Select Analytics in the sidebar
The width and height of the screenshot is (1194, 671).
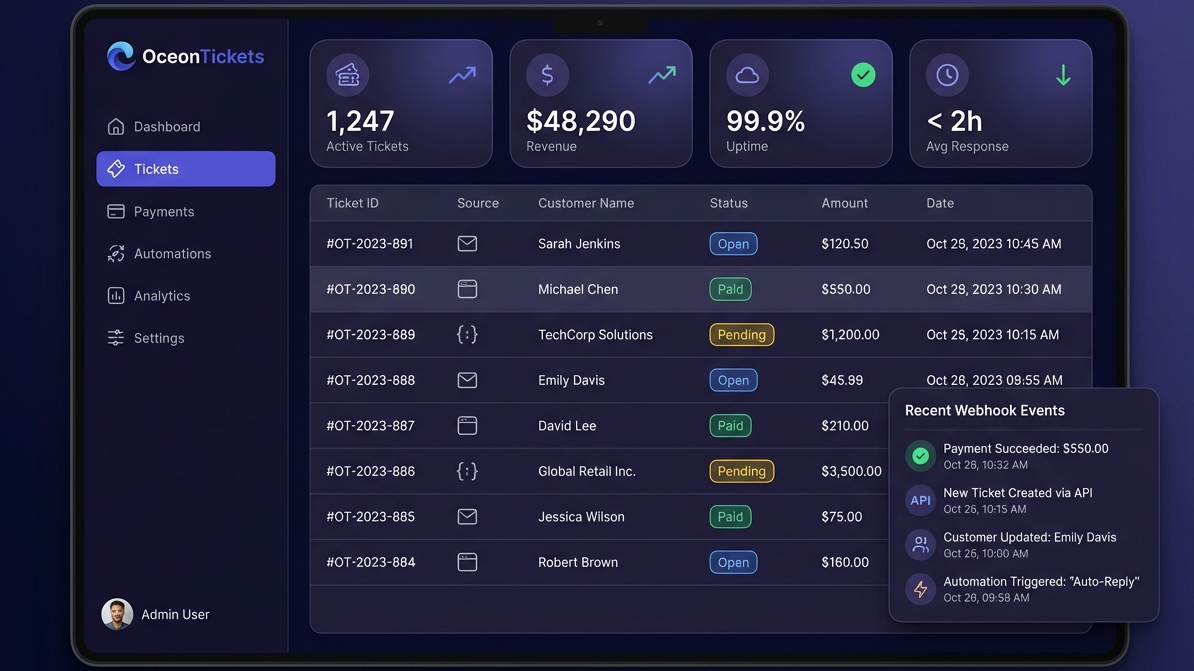[161, 296]
